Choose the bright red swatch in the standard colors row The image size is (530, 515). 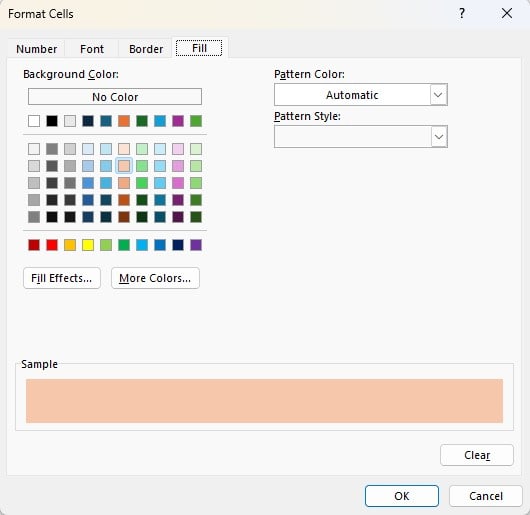pyautogui.click(x=52, y=245)
